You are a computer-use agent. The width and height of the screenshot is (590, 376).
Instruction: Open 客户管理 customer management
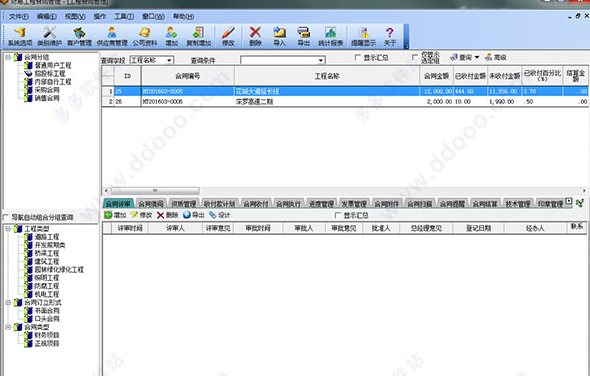tap(79, 37)
